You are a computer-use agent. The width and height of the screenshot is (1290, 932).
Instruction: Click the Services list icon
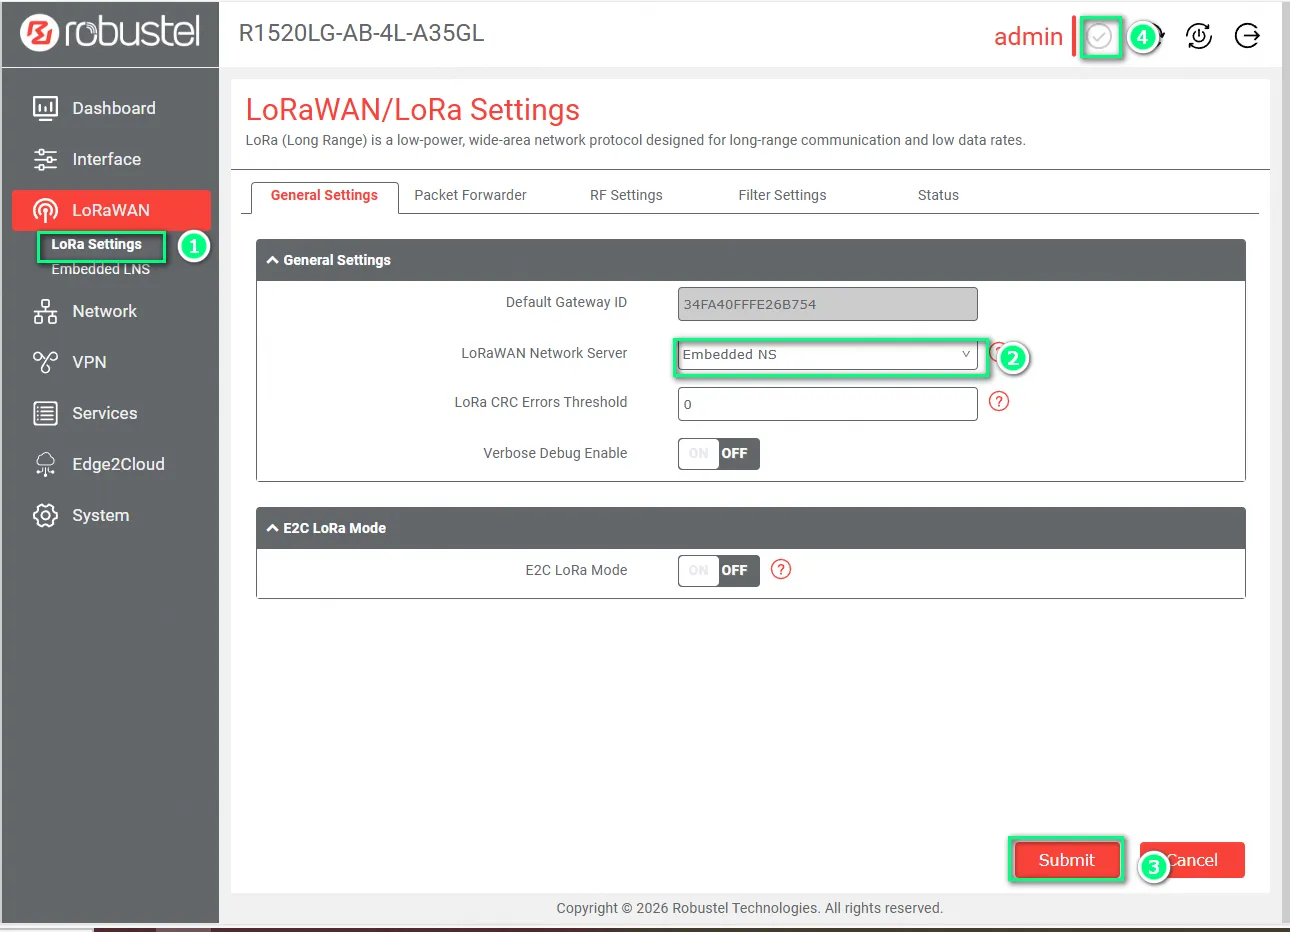pos(45,413)
